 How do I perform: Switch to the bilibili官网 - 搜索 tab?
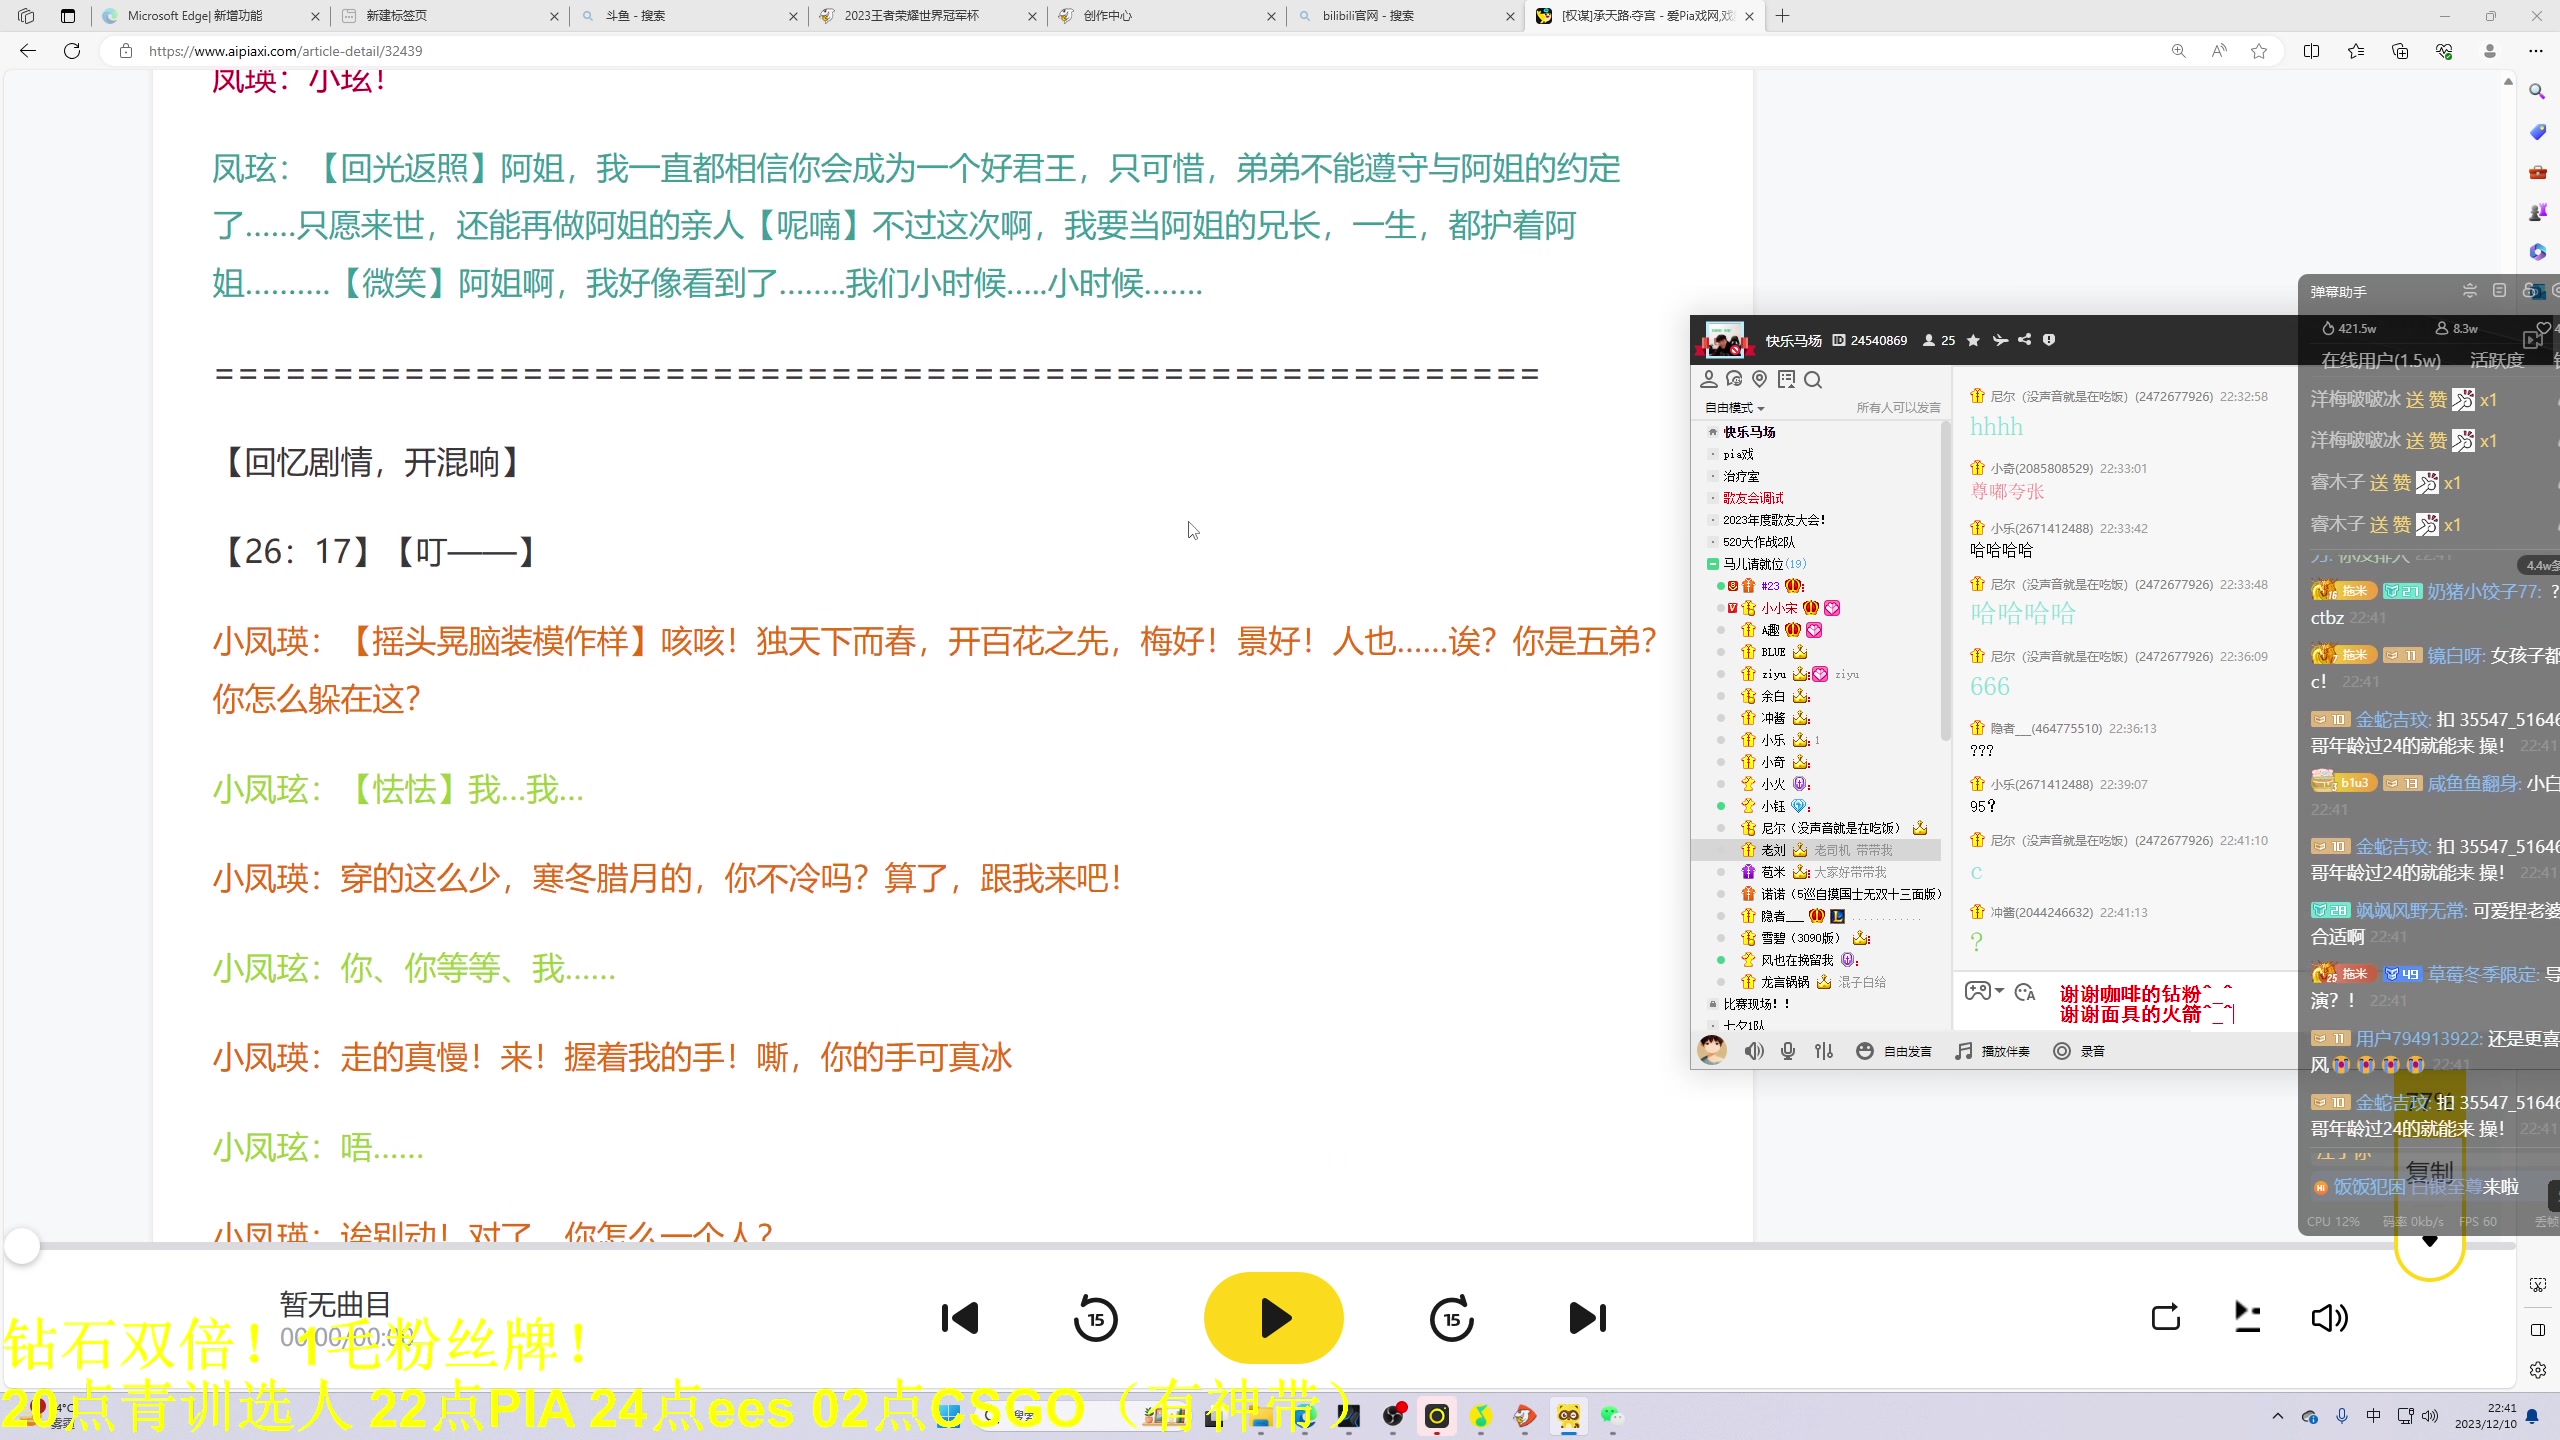pyautogui.click(x=1406, y=16)
